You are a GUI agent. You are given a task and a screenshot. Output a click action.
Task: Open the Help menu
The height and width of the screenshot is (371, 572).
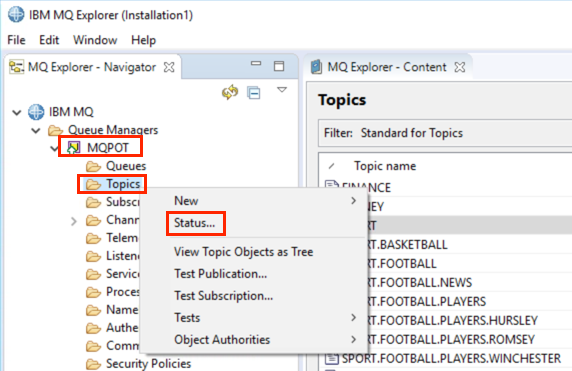[x=143, y=40]
